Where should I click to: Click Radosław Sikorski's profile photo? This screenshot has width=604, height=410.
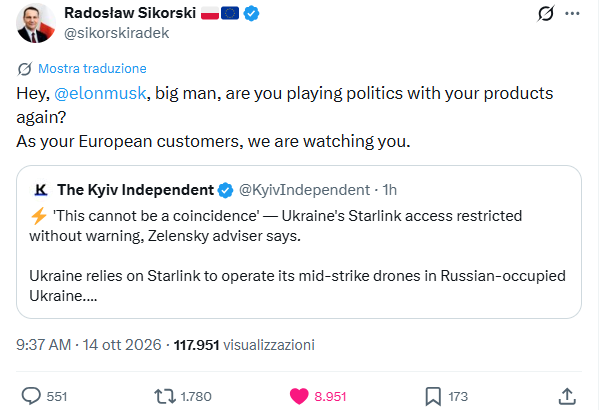coord(35,23)
